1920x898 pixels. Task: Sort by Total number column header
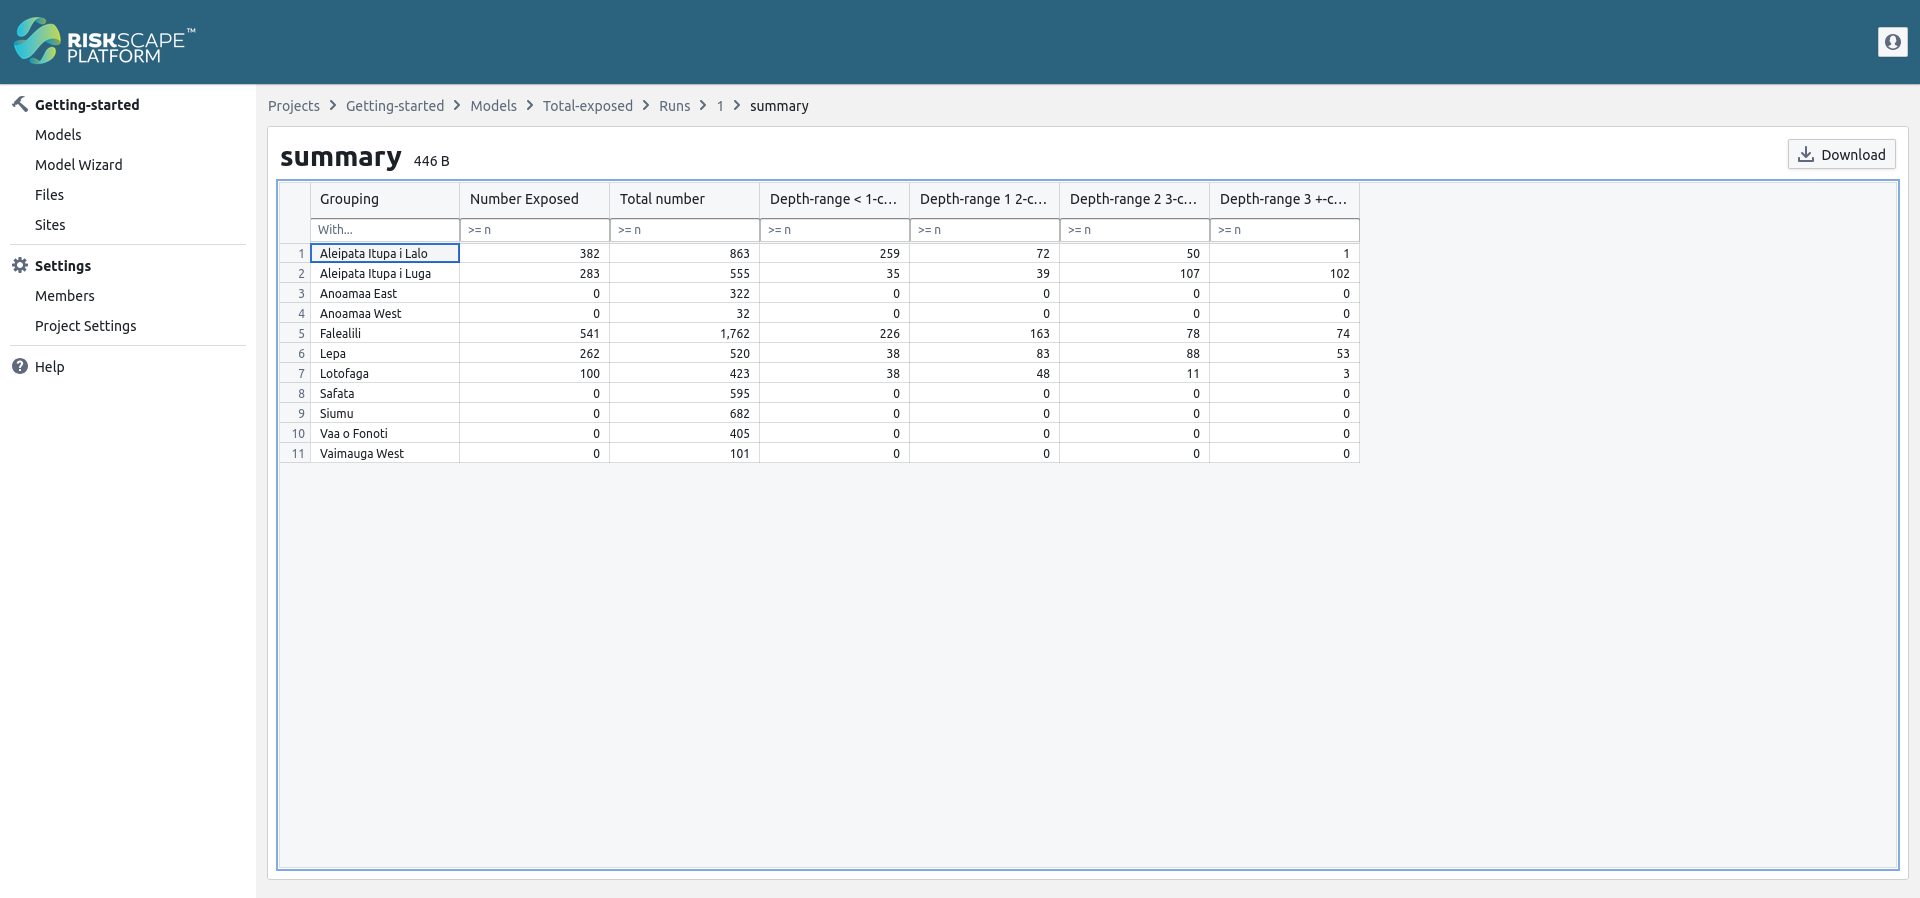685,199
